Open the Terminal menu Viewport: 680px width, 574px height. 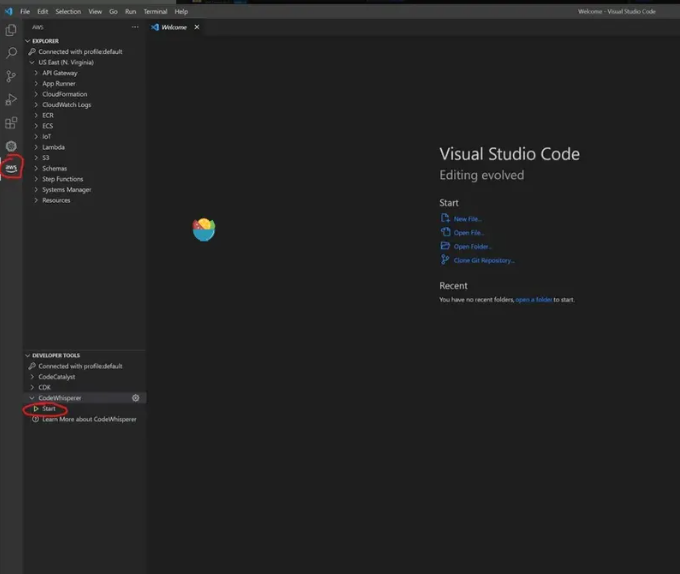(155, 12)
